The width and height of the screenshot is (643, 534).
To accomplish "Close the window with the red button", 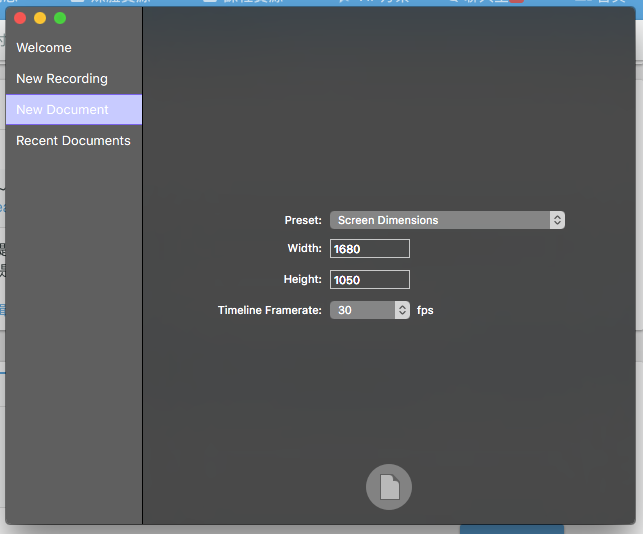I will (x=20, y=18).
